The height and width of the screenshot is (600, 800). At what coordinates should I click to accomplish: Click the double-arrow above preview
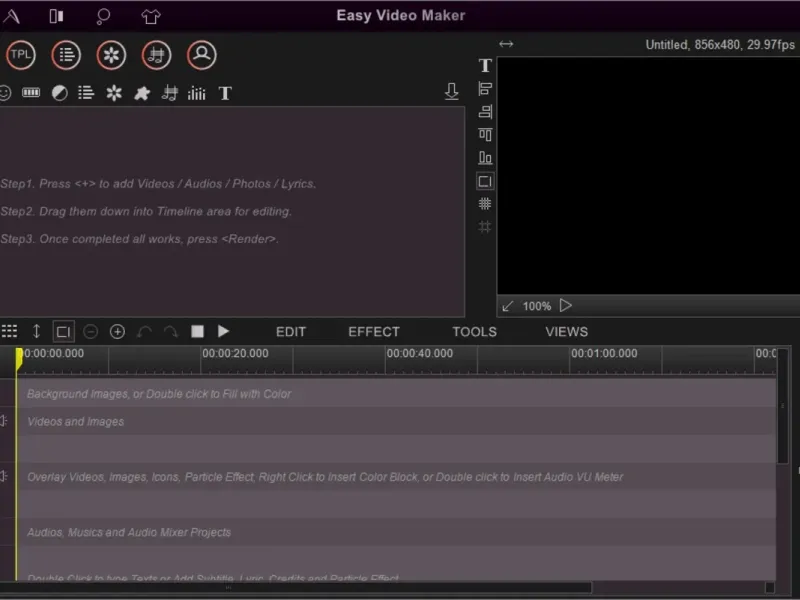pos(506,44)
